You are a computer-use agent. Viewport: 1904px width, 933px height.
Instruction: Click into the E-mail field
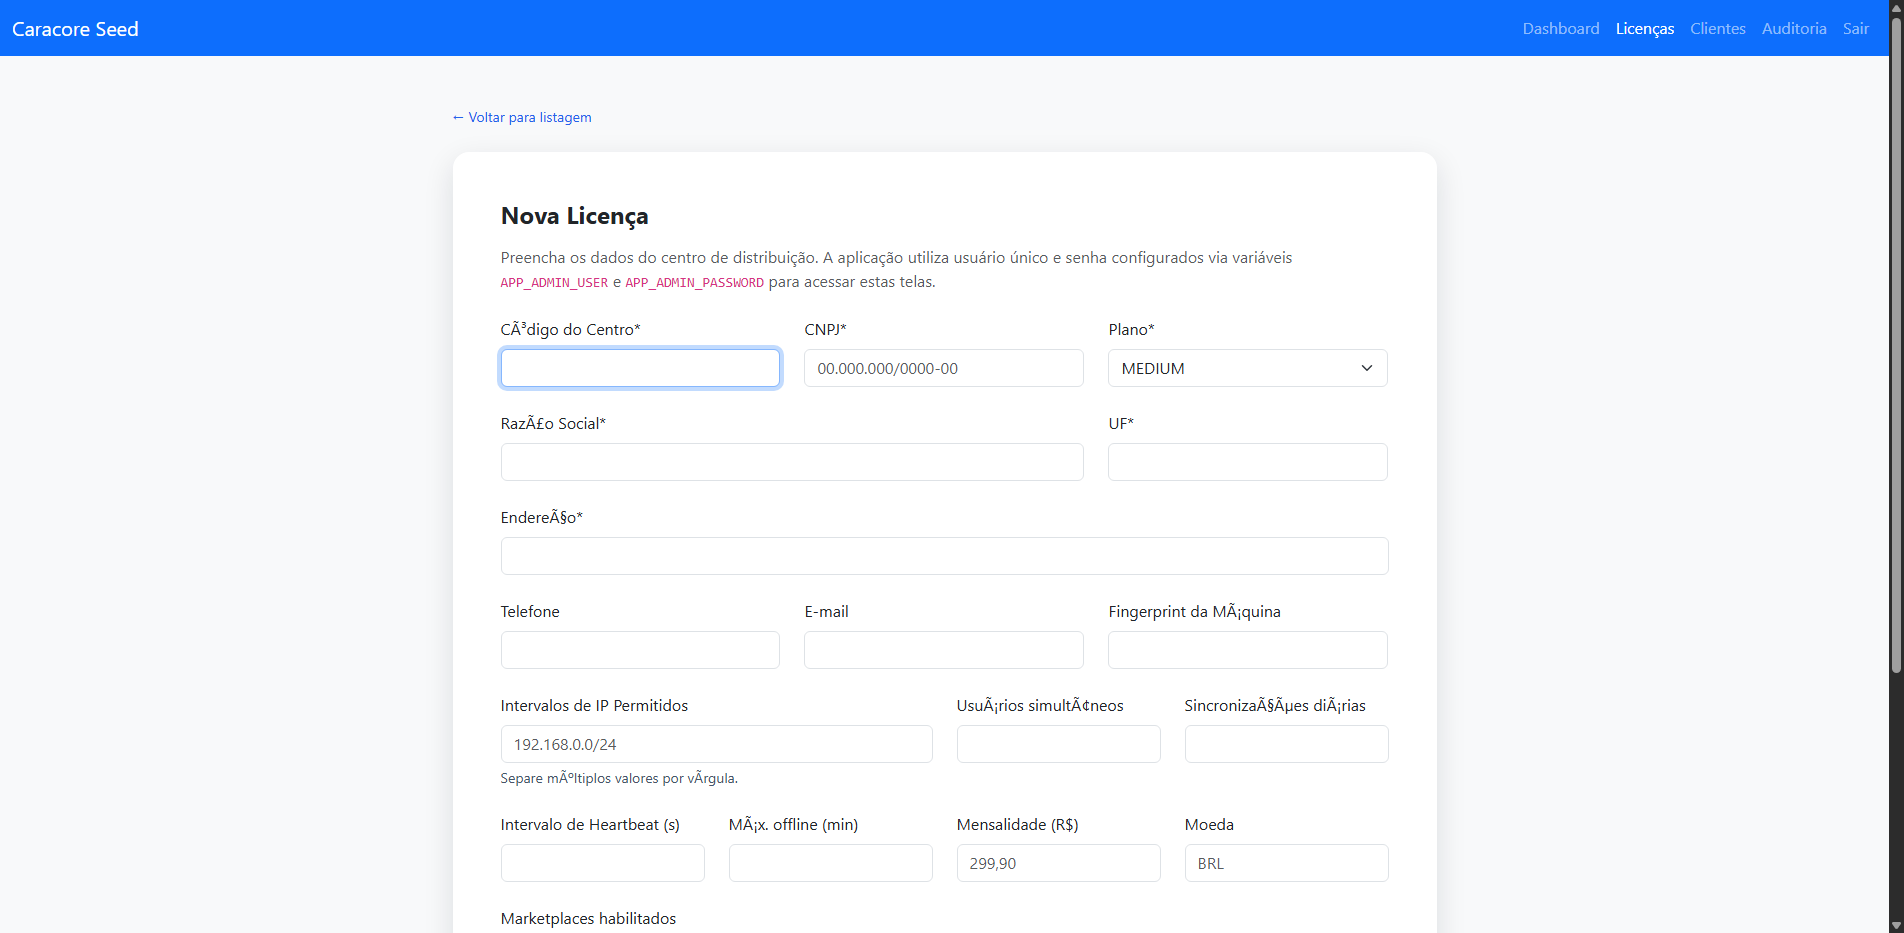point(943,650)
